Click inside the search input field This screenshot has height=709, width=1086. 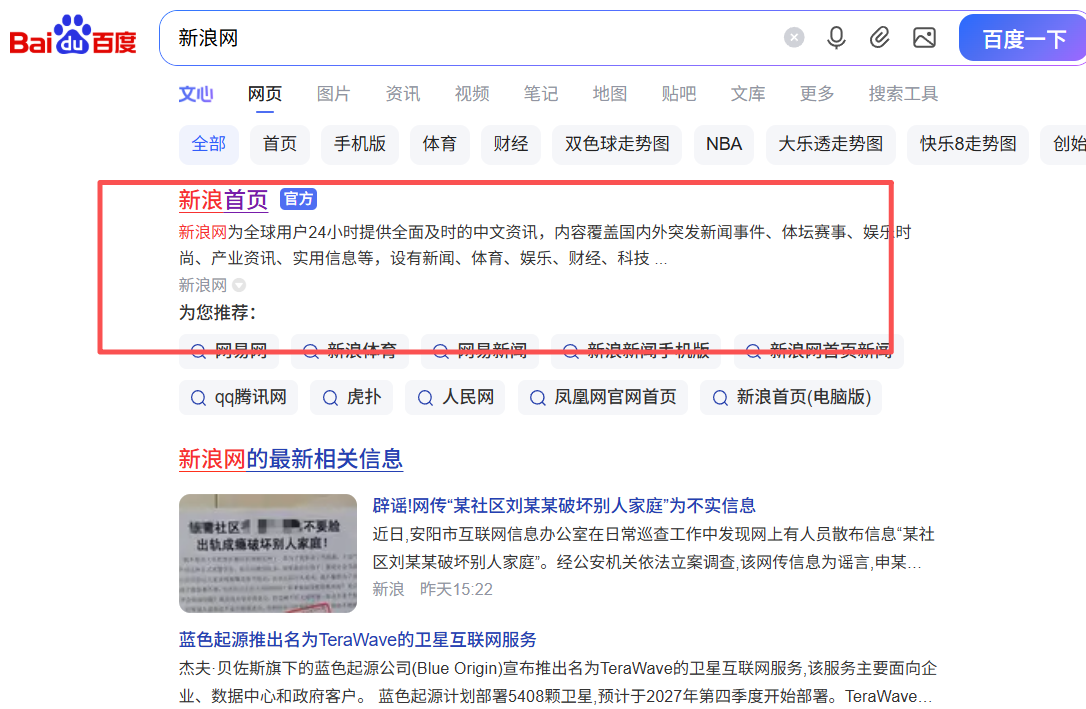(470, 38)
